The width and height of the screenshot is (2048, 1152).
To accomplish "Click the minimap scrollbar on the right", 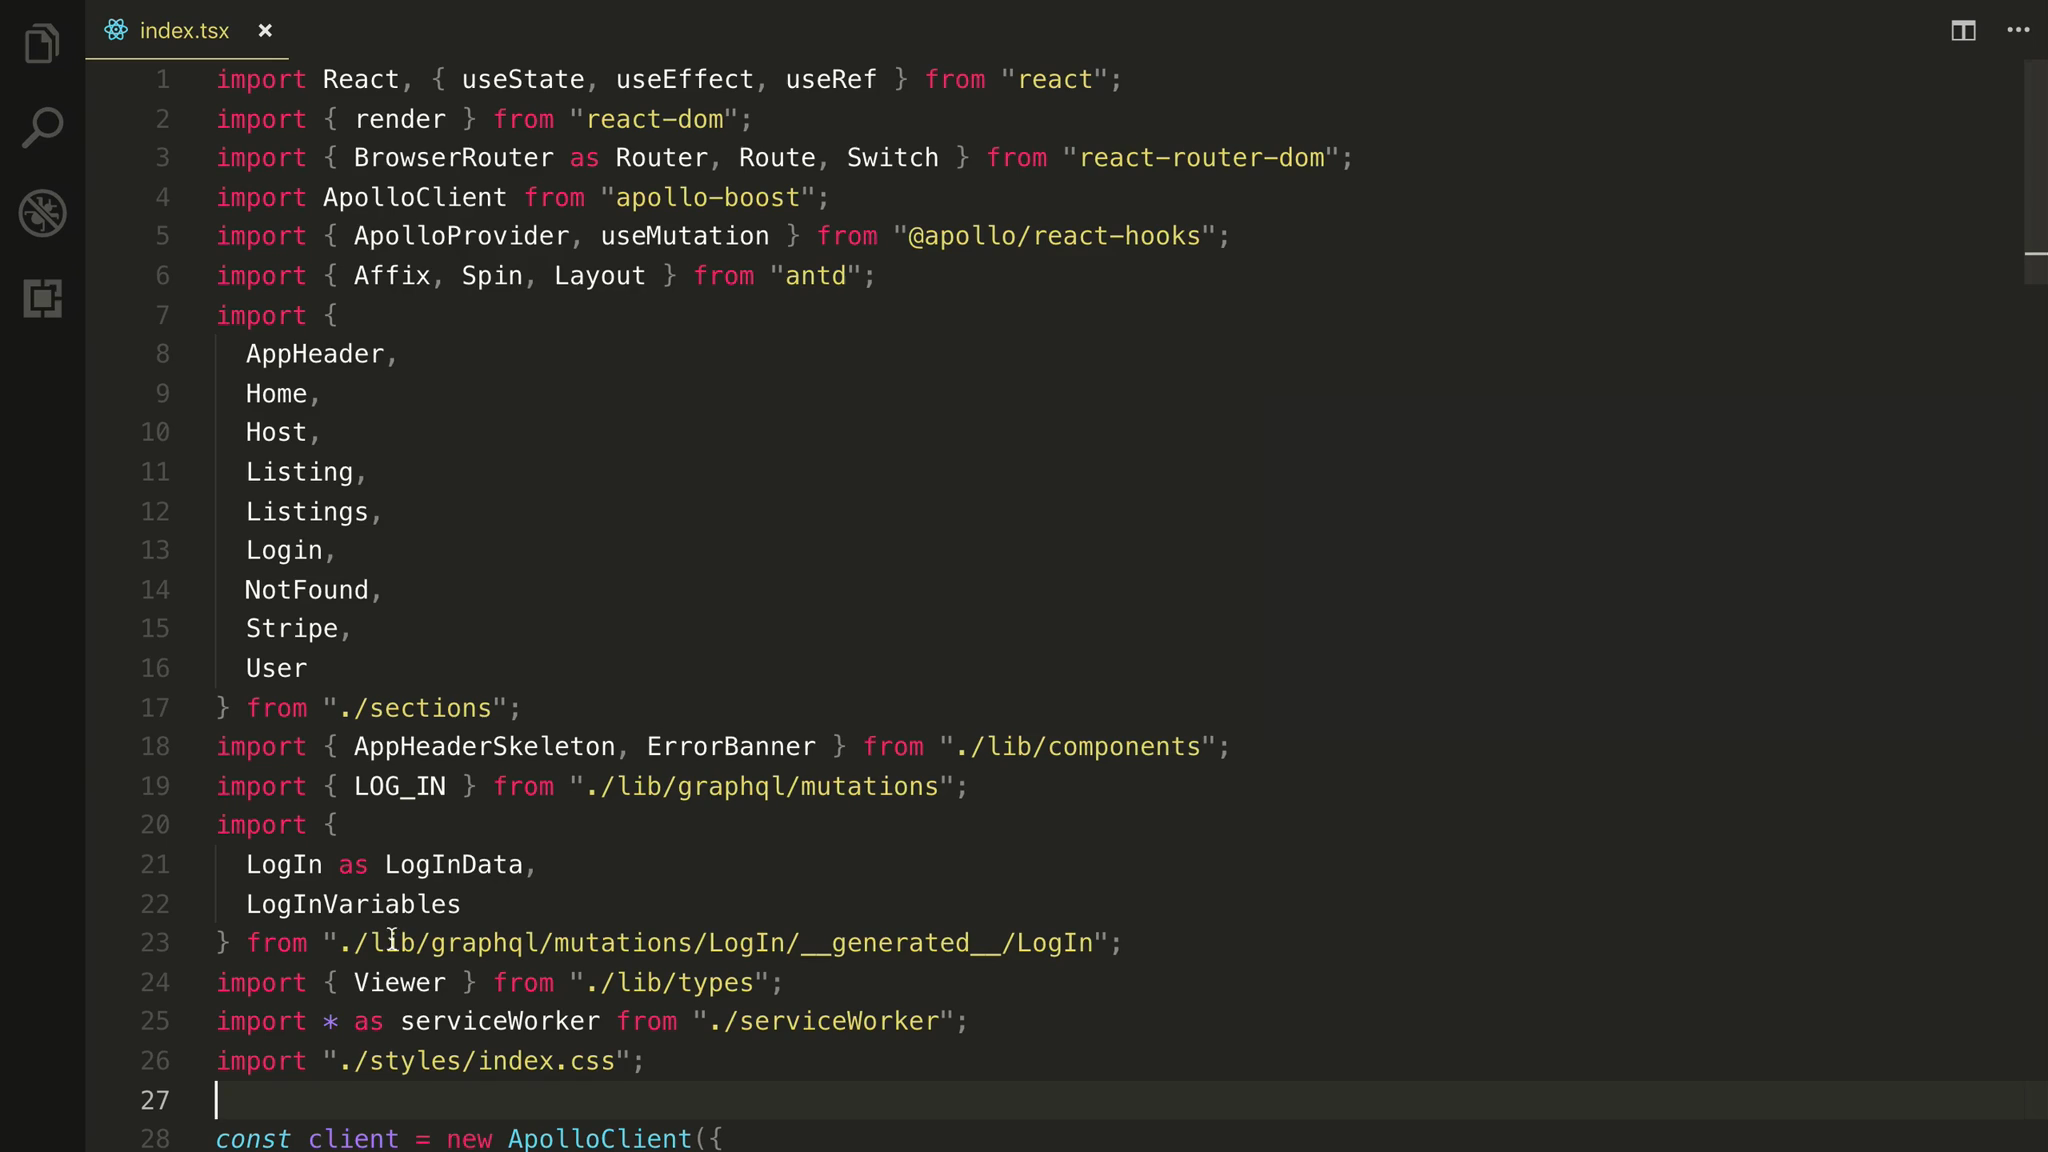I will tap(2035, 170).
